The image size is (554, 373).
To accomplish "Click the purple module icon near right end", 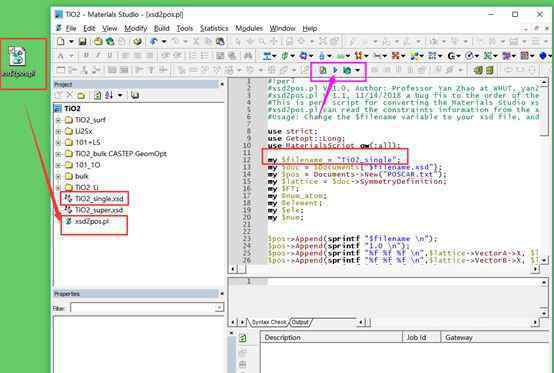I will [506, 56].
